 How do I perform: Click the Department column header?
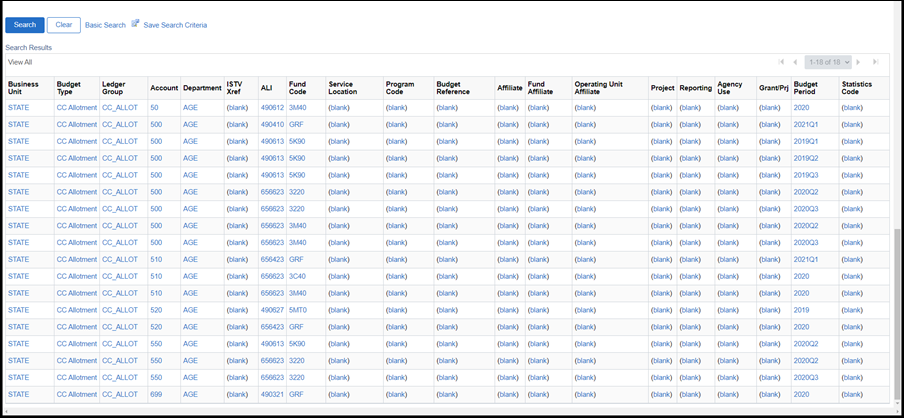pos(202,88)
